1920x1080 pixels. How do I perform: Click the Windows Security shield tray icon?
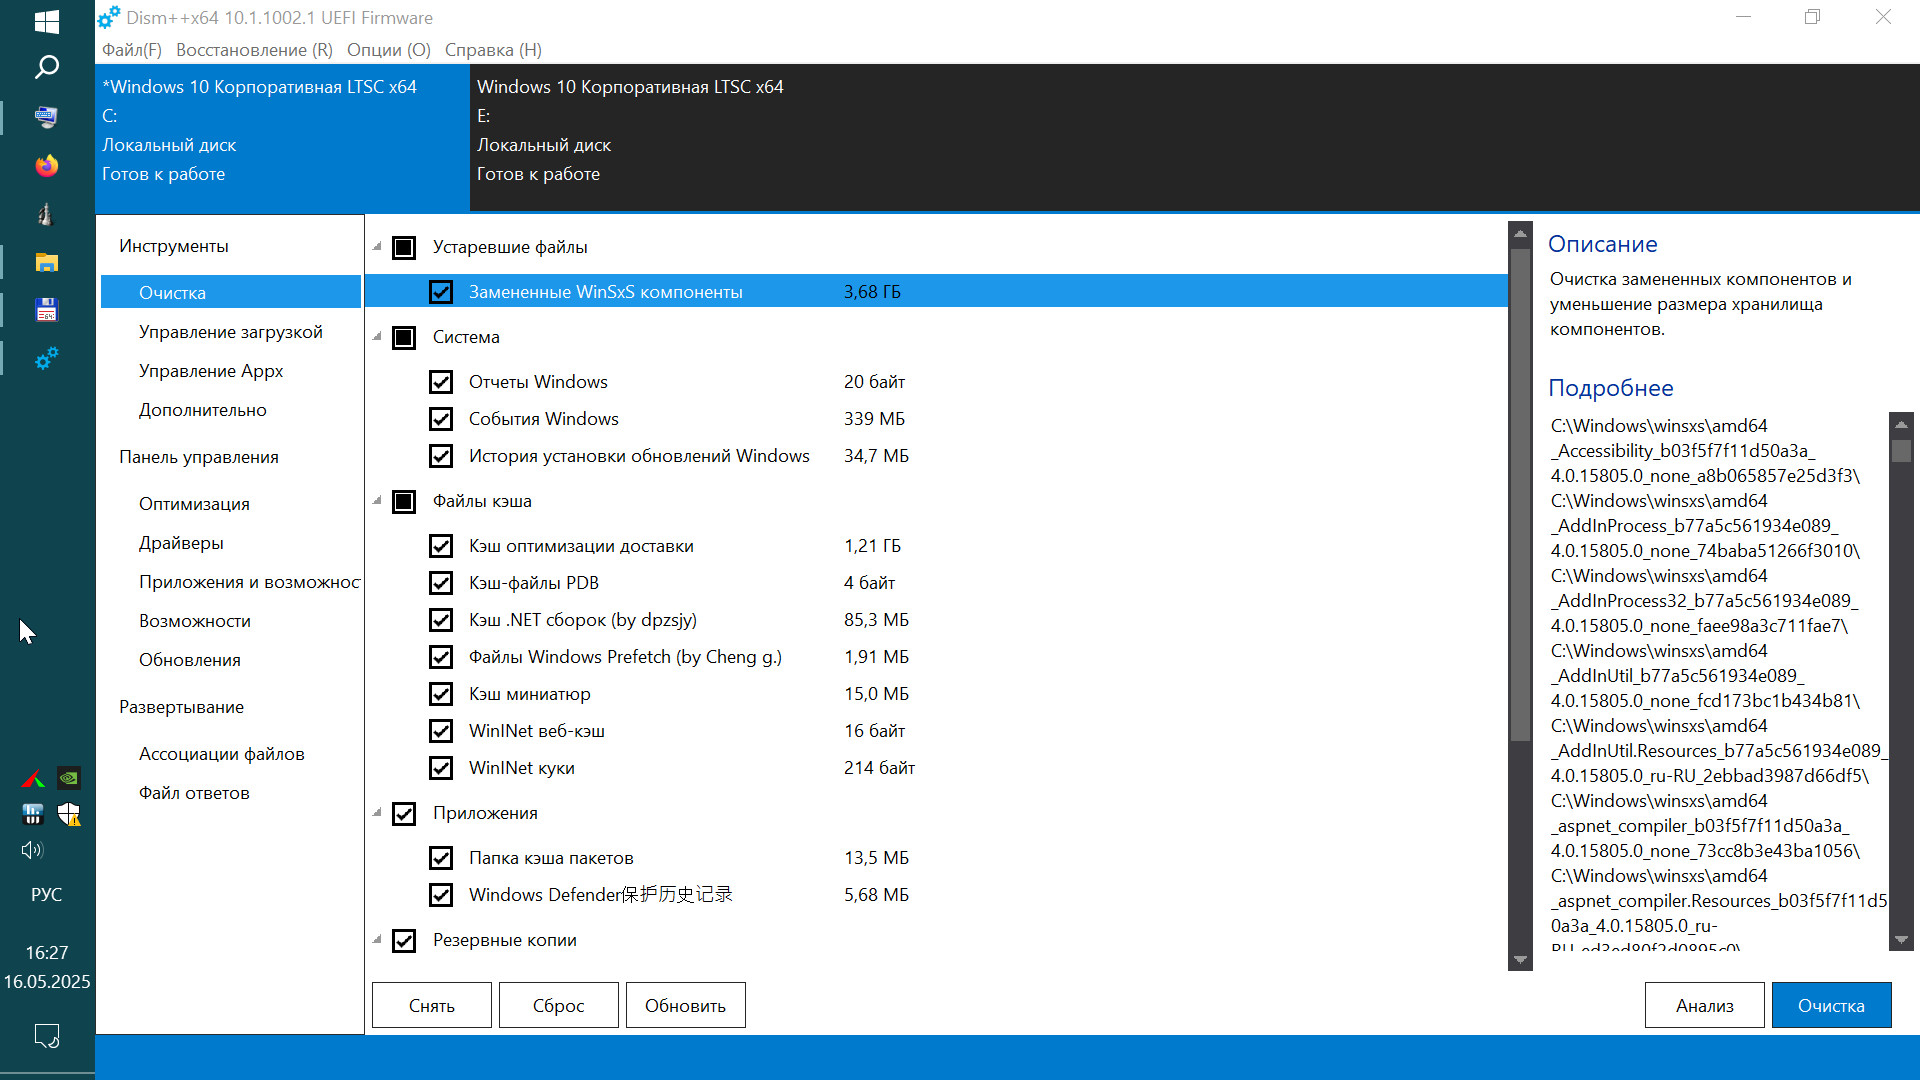(68, 814)
